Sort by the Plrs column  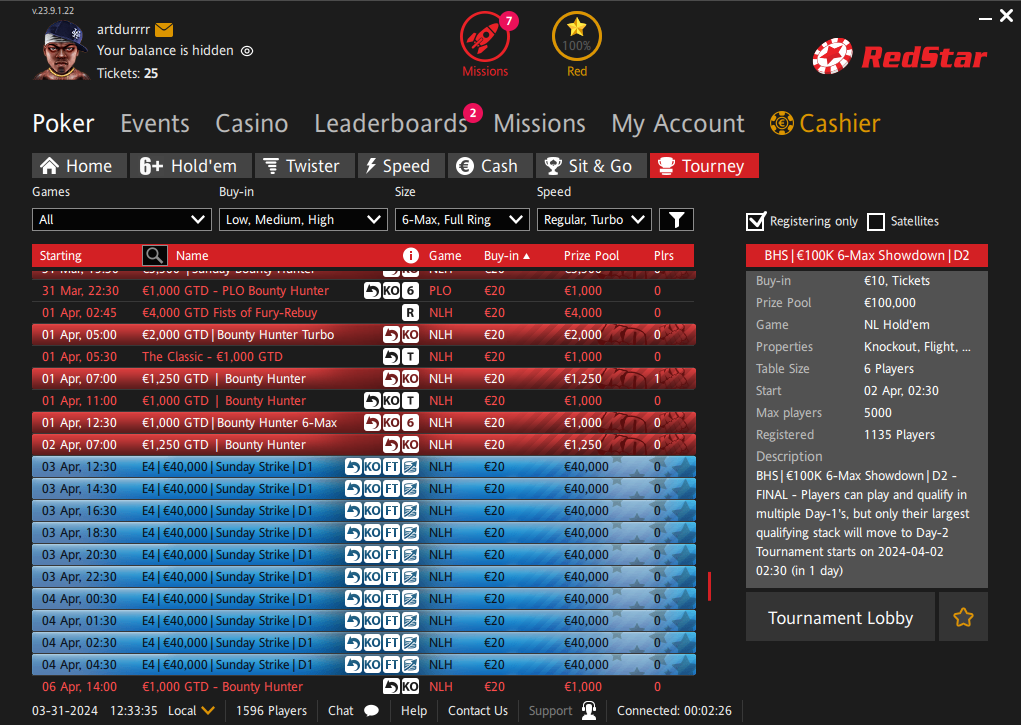point(664,256)
